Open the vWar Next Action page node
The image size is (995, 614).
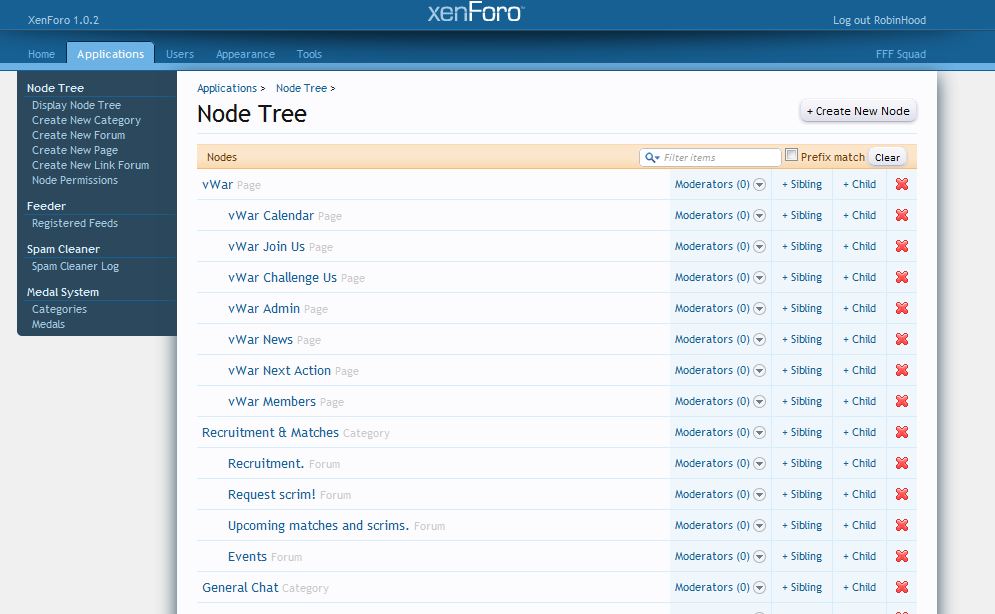coord(279,370)
